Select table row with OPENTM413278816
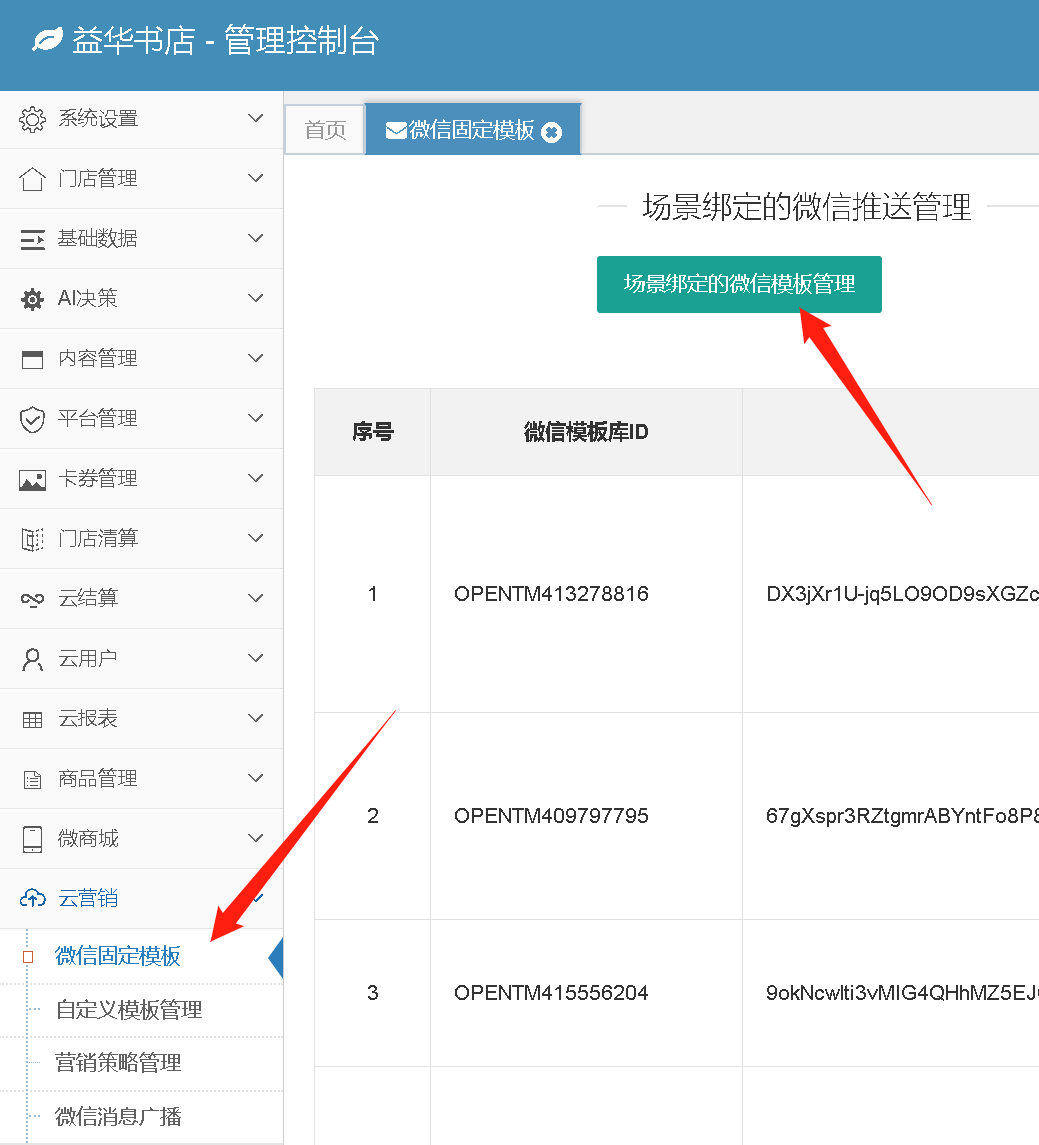1039x1145 pixels. click(551, 594)
